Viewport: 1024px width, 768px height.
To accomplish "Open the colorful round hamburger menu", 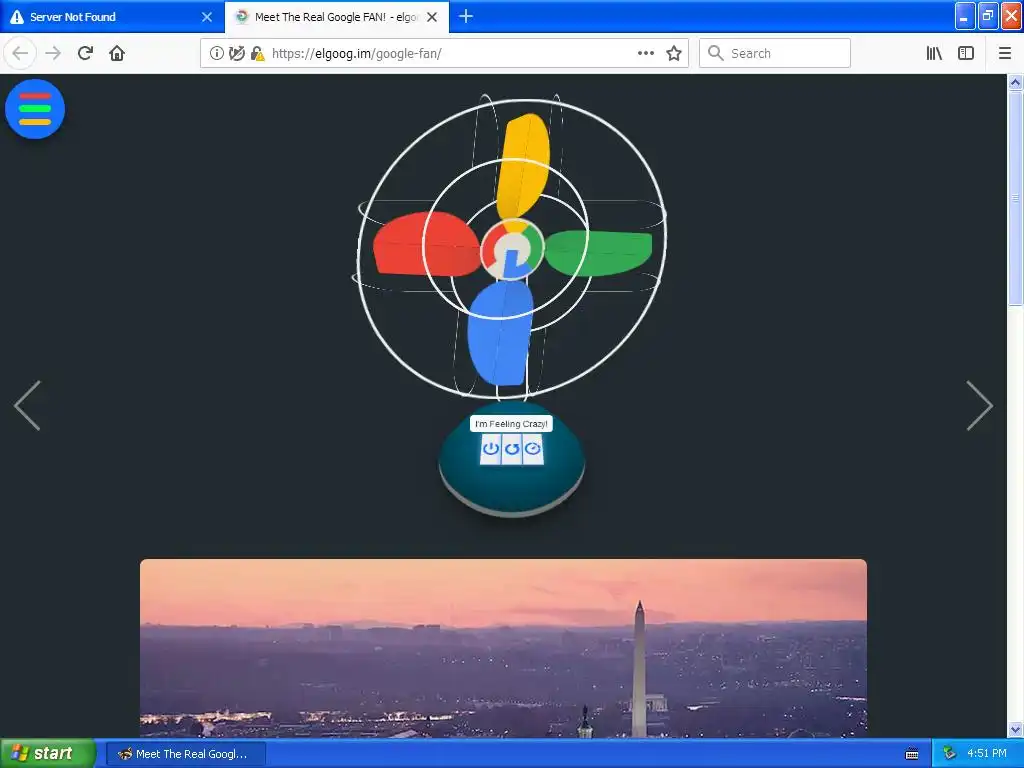I will point(35,109).
